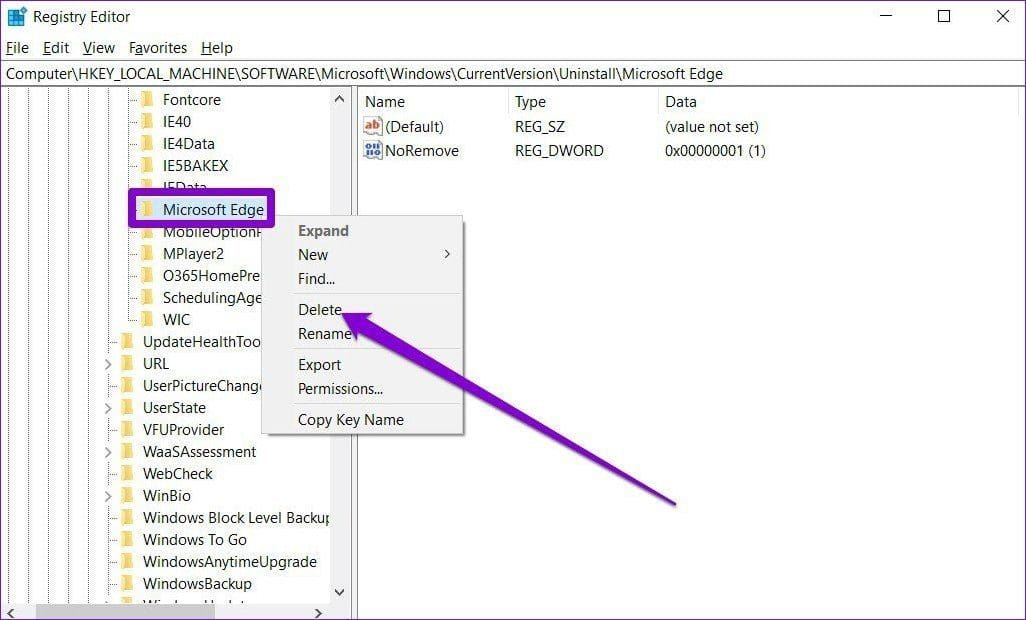Click the IE40 folder icon
The height and width of the screenshot is (620, 1026).
pos(148,121)
